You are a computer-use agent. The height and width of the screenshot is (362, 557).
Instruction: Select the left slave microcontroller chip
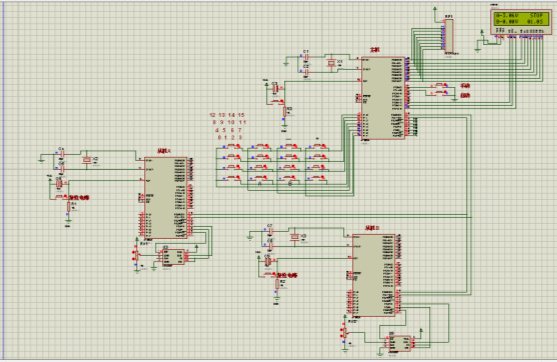tap(166, 198)
